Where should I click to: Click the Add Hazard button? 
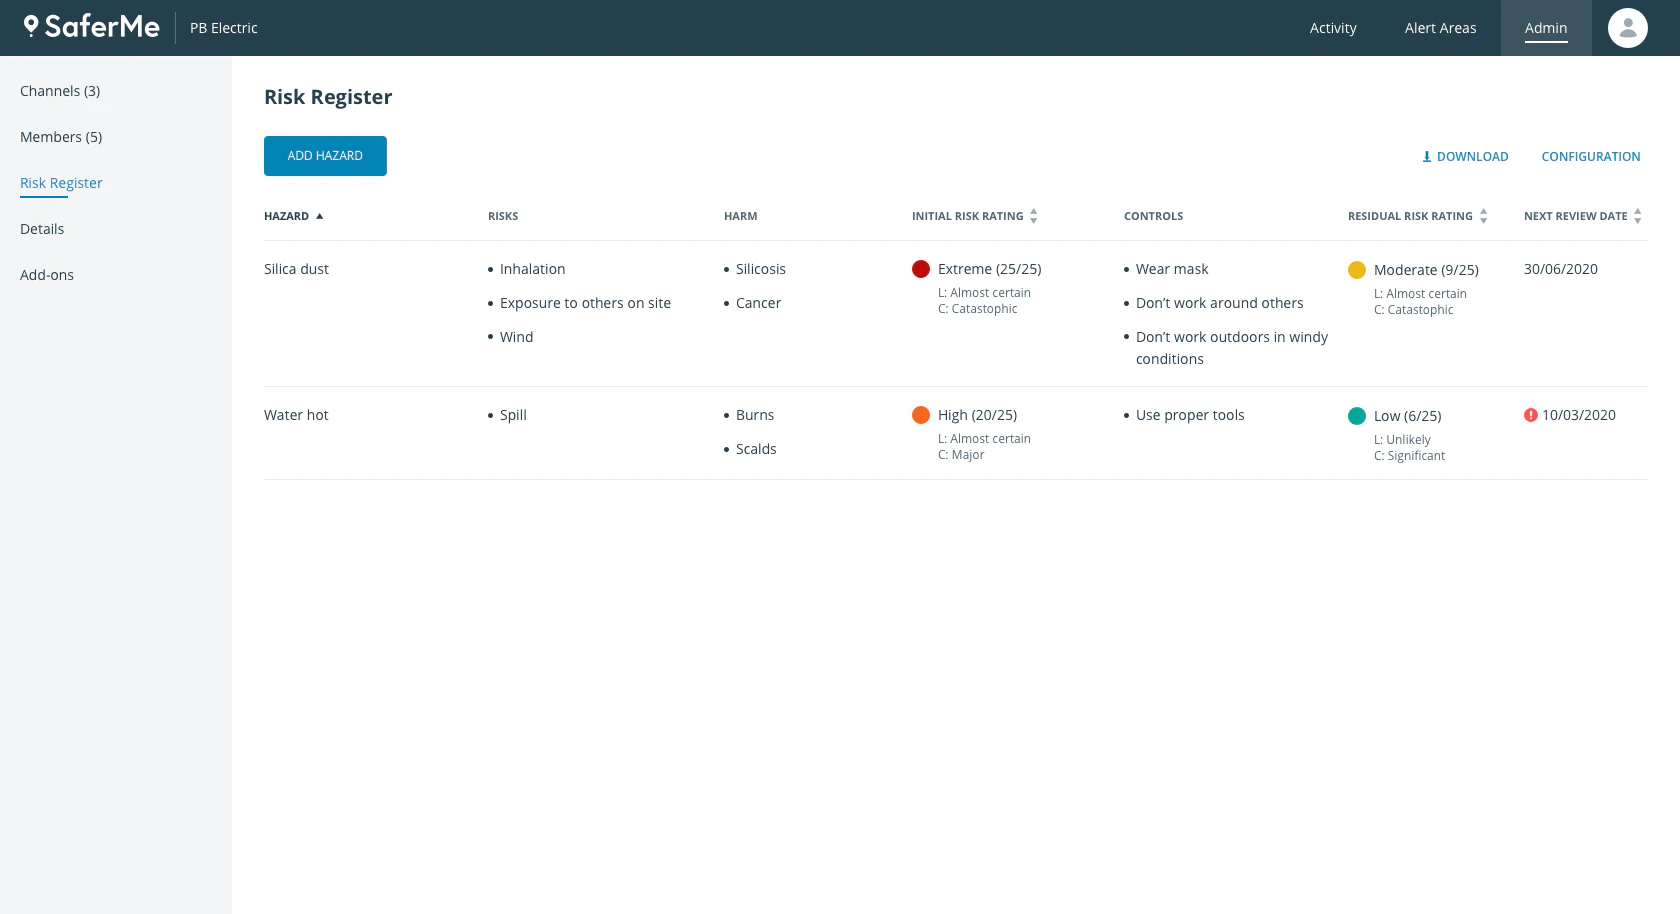(325, 156)
